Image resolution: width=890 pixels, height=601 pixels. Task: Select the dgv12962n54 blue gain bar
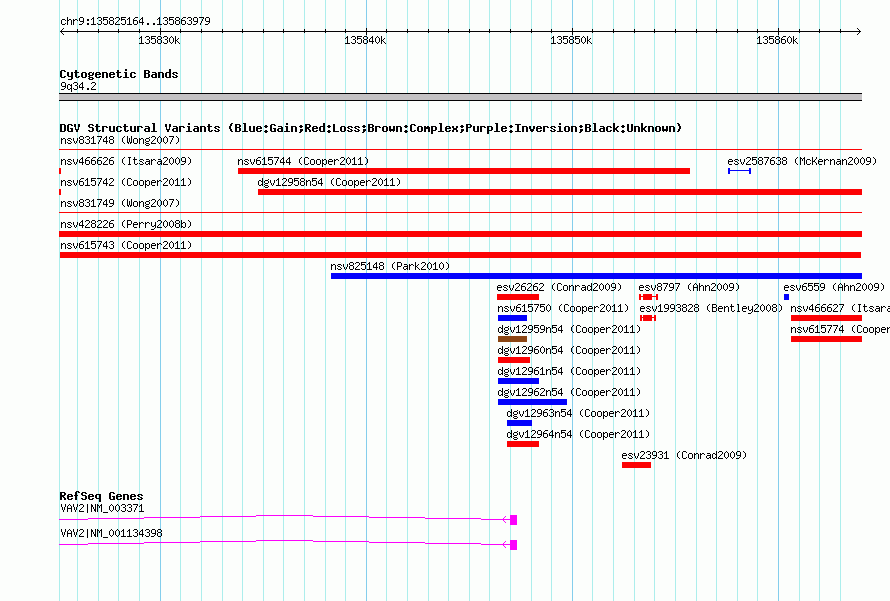[x=532, y=402]
